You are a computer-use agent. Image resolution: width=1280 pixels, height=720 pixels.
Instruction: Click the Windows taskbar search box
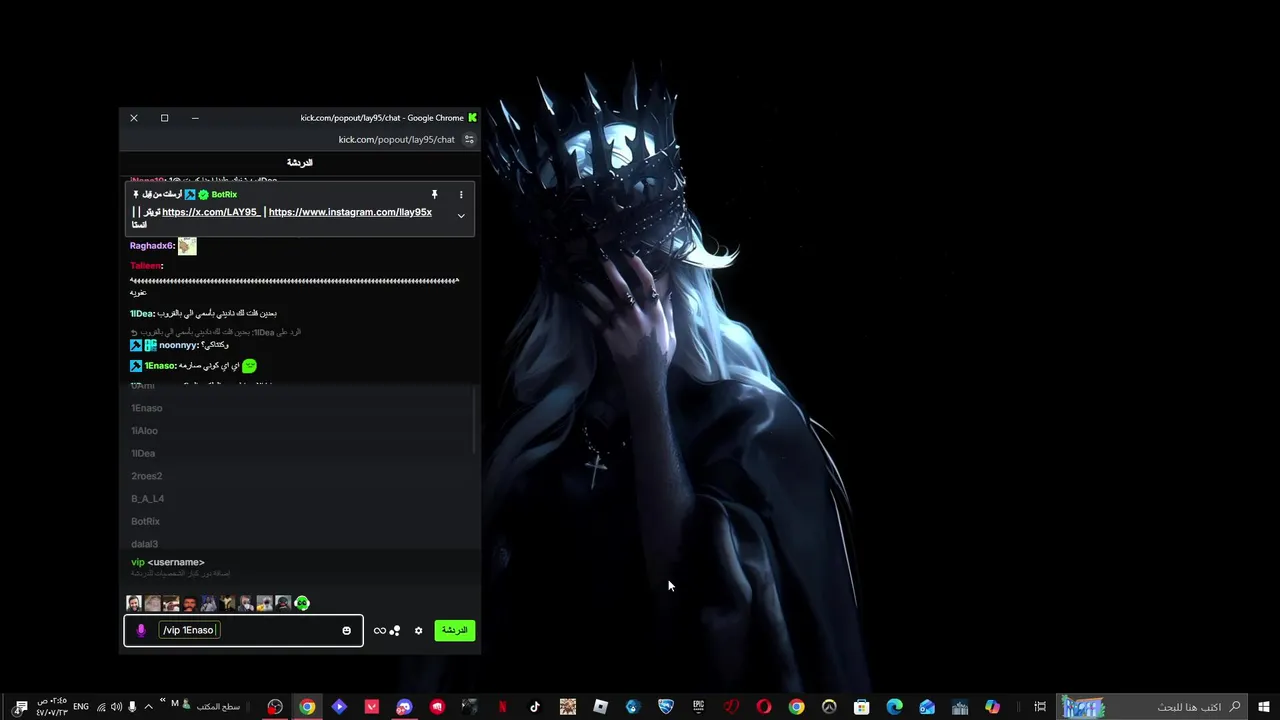click(x=1155, y=707)
